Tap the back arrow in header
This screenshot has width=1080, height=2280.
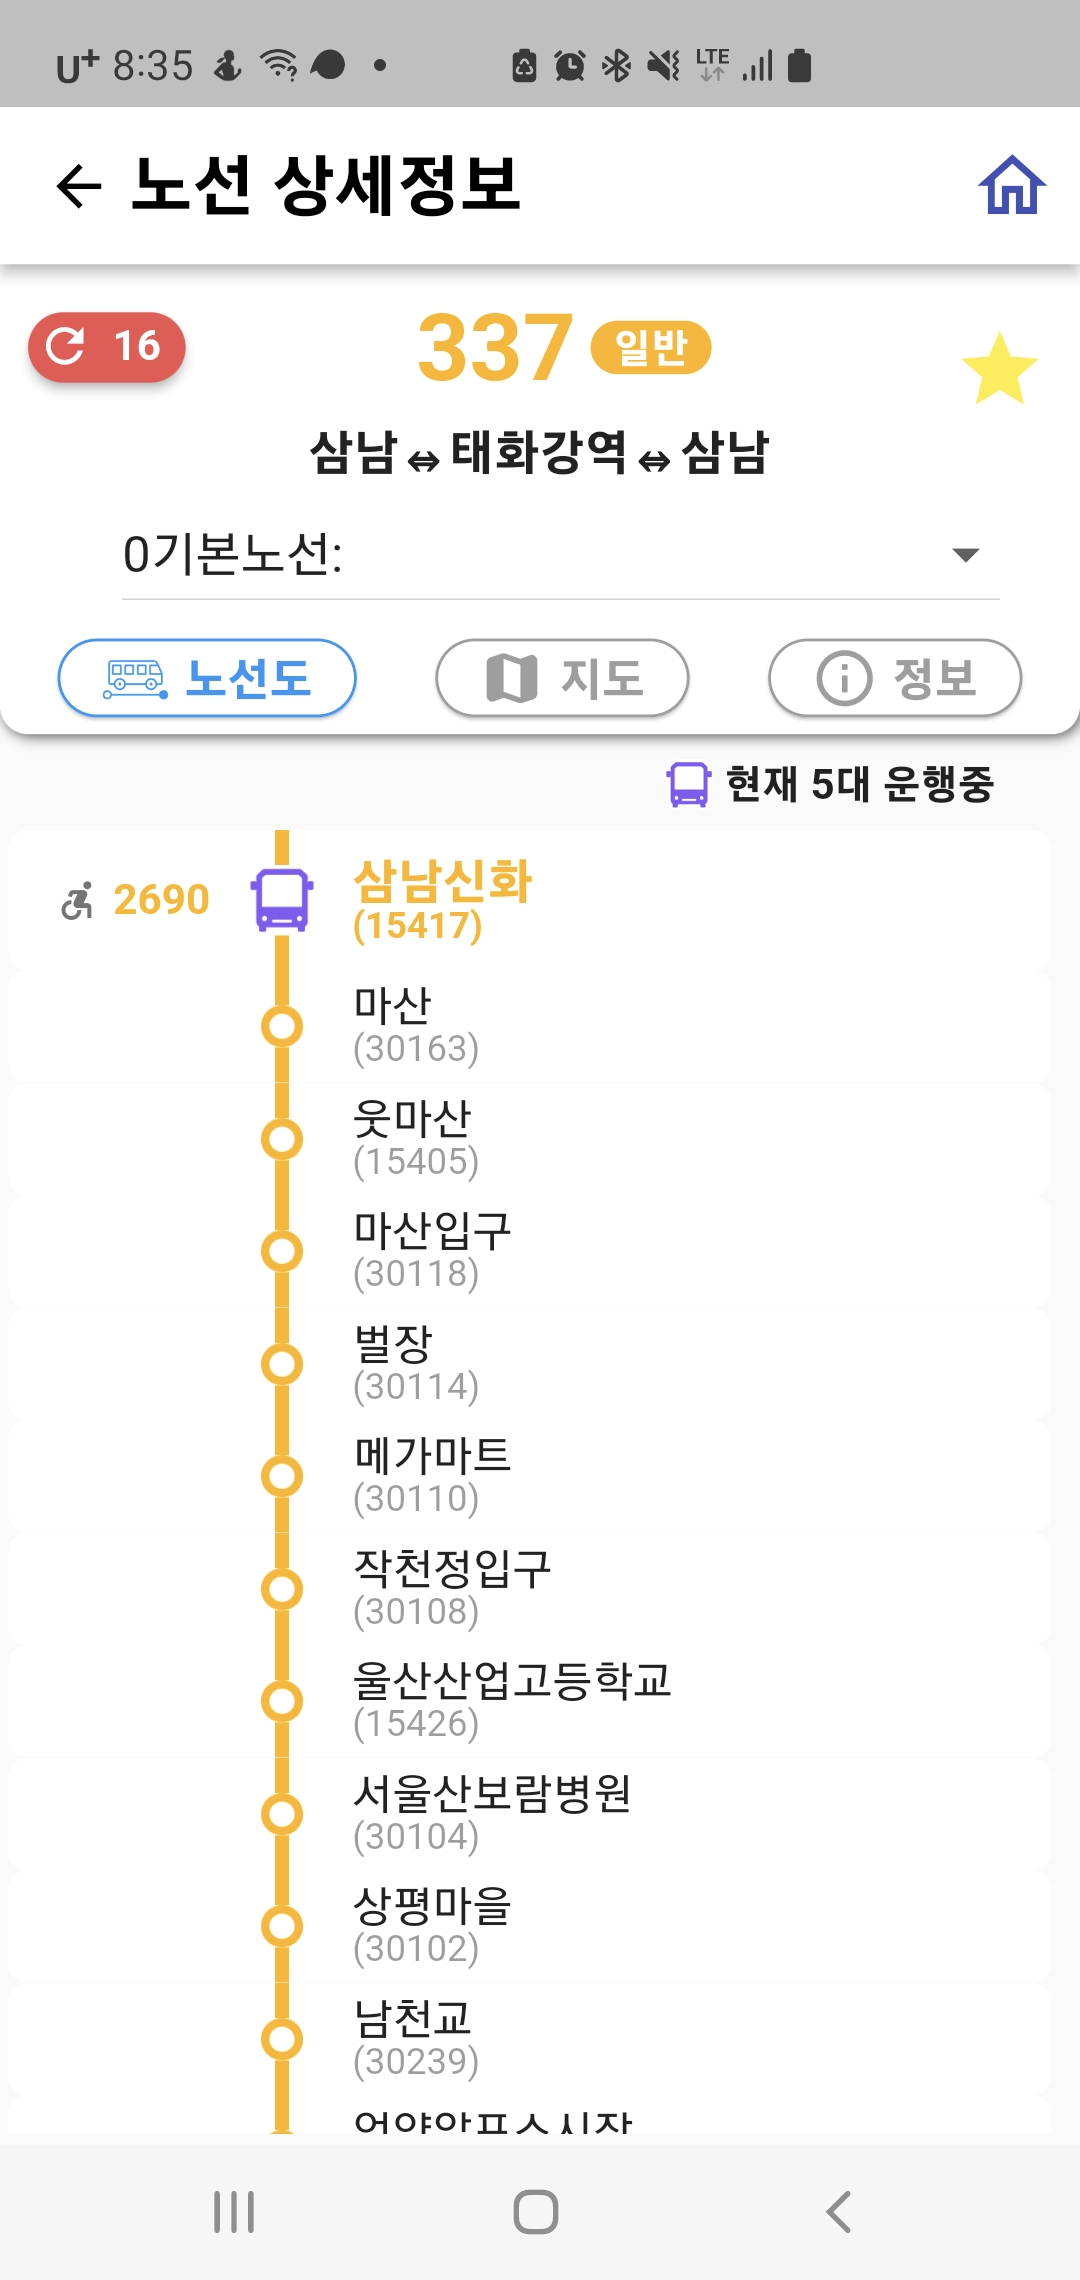click(80, 186)
